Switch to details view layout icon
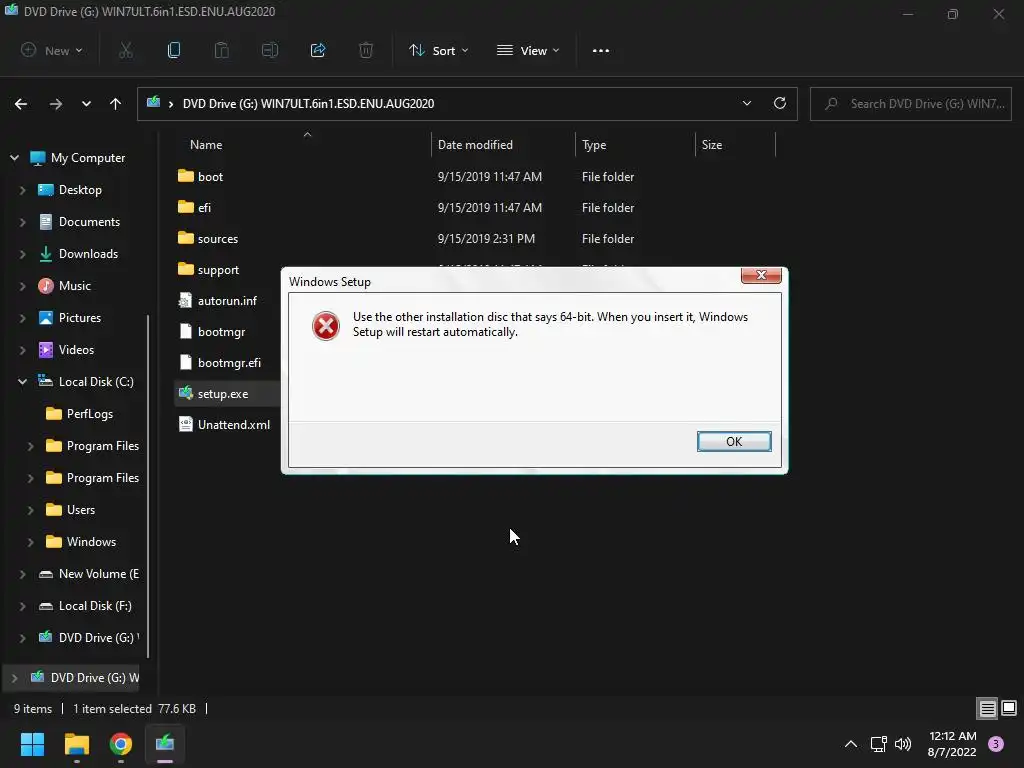1024x768 pixels. (987, 709)
